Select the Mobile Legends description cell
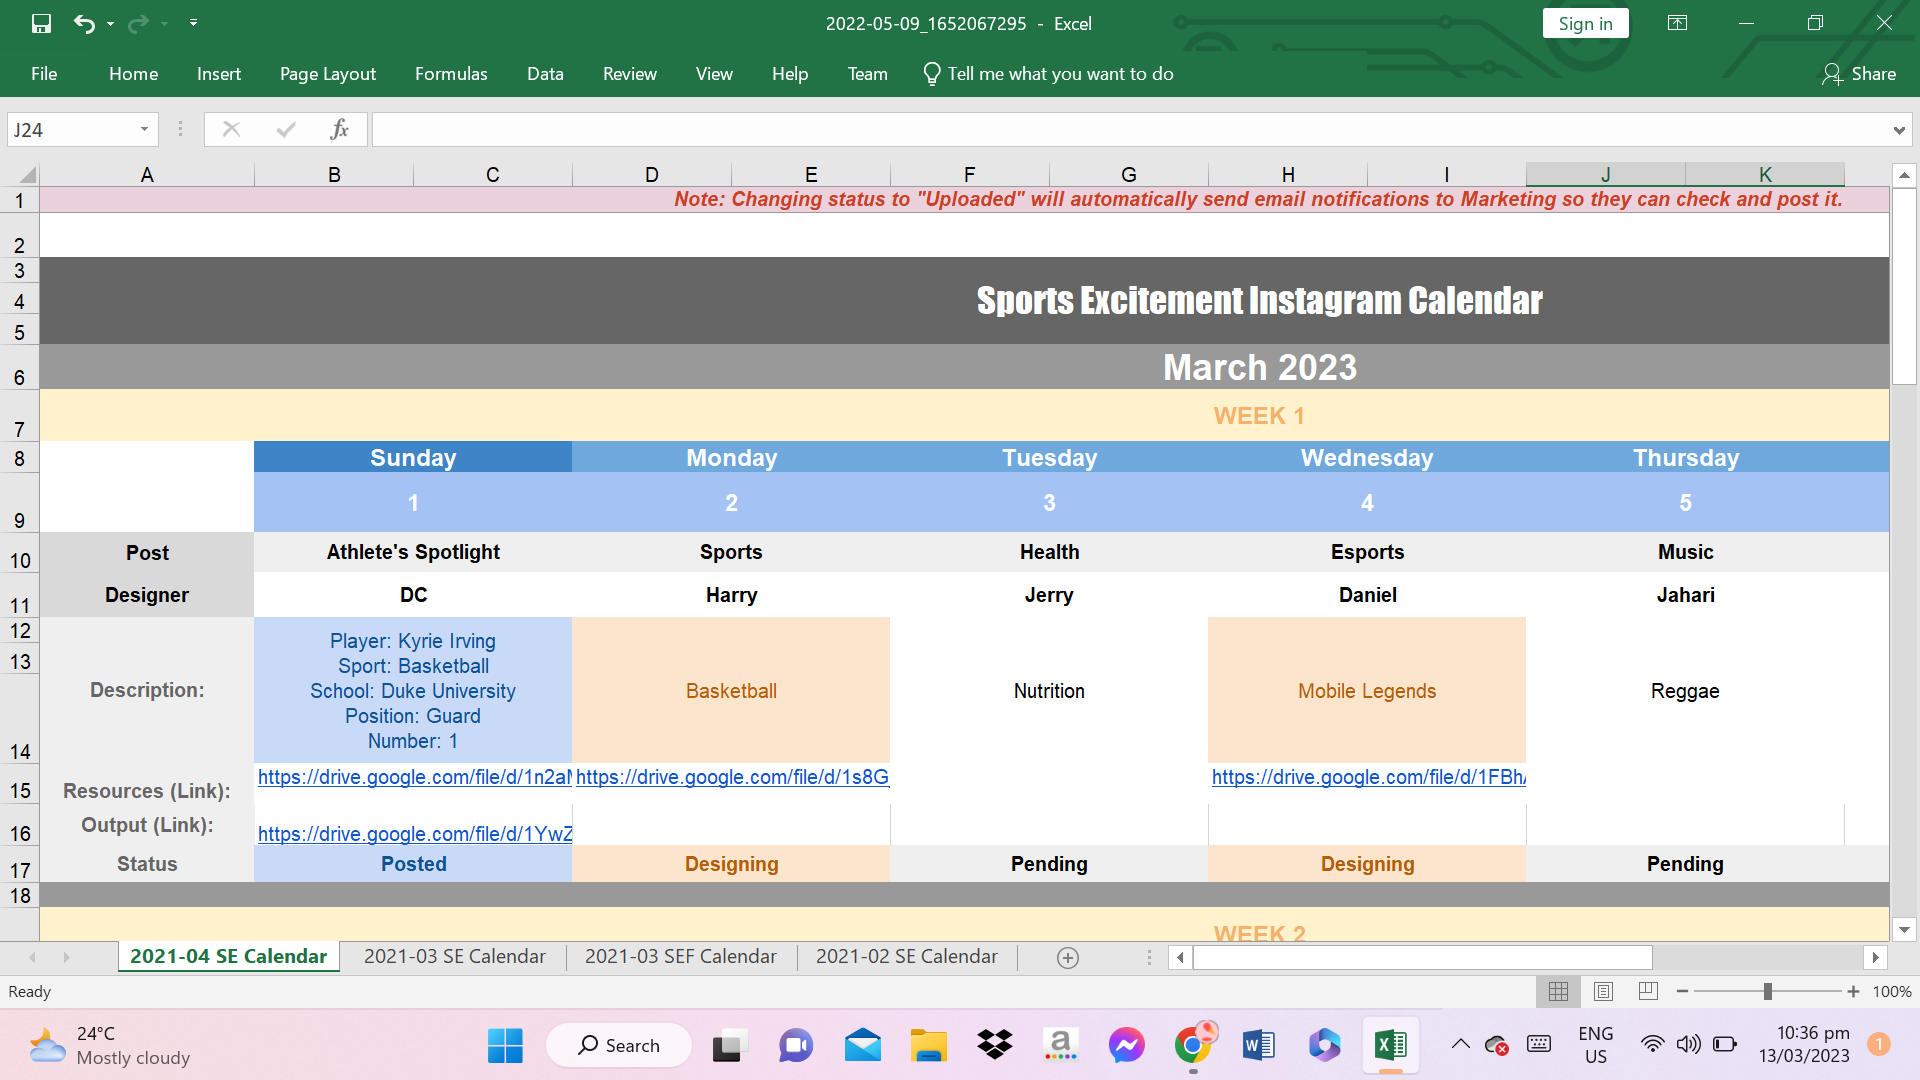Viewport: 1920px width, 1080px height. 1367,690
